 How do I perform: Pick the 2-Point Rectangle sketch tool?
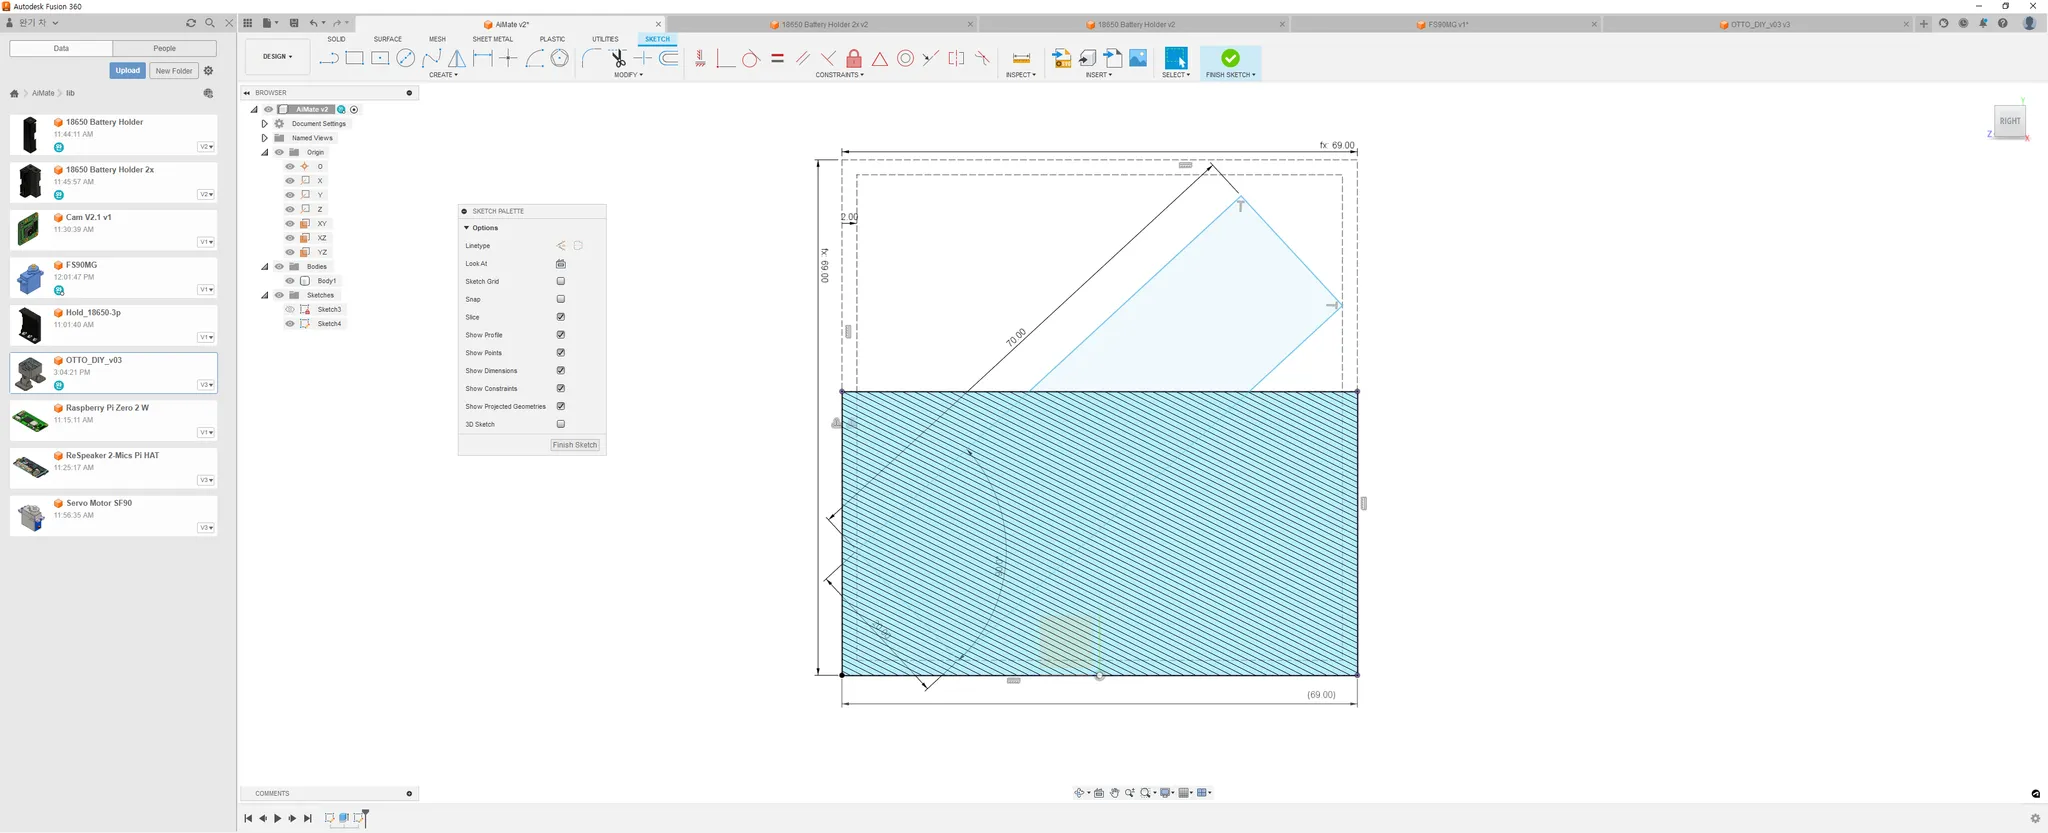[354, 59]
